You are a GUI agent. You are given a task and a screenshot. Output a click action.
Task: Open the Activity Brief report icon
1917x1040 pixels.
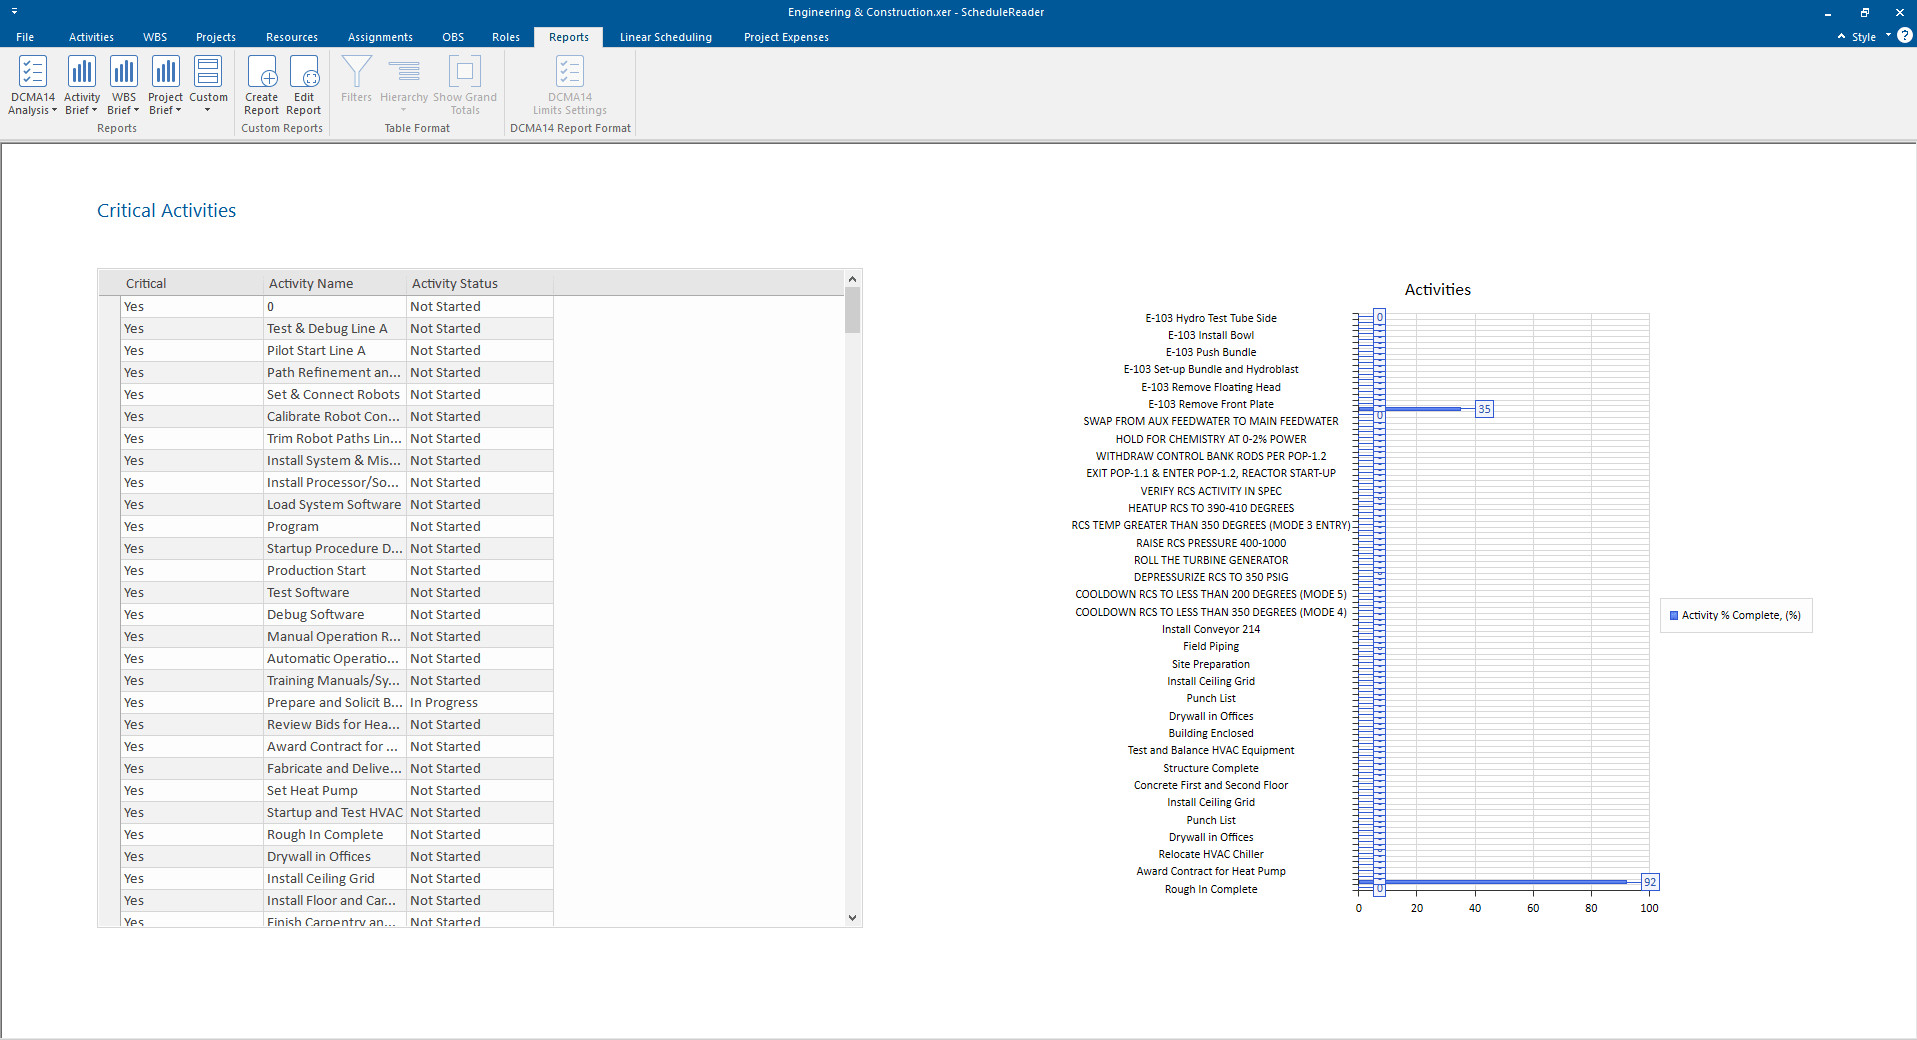[x=82, y=72]
